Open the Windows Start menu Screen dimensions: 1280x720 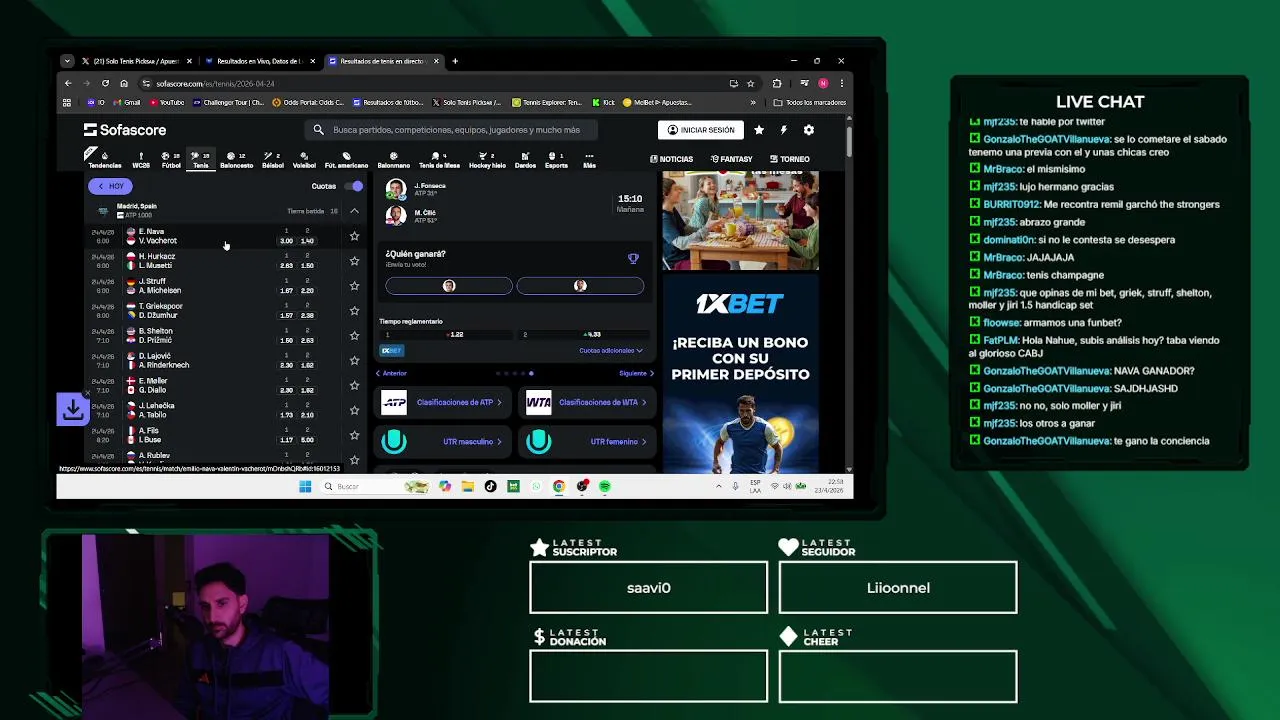click(305, 486)
